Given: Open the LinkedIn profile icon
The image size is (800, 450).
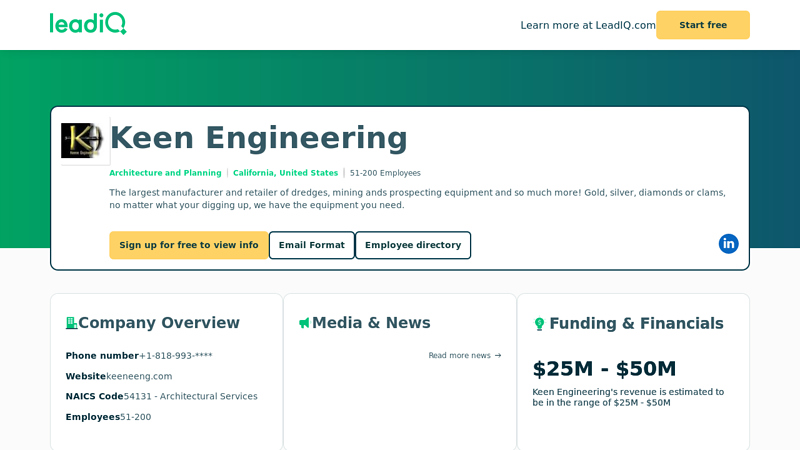Looking at the screenshot, I should [729, 244].
